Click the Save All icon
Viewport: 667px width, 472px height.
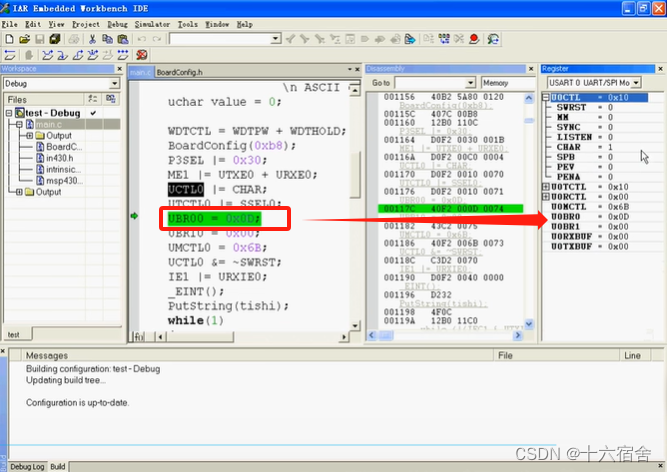point(55,39)
